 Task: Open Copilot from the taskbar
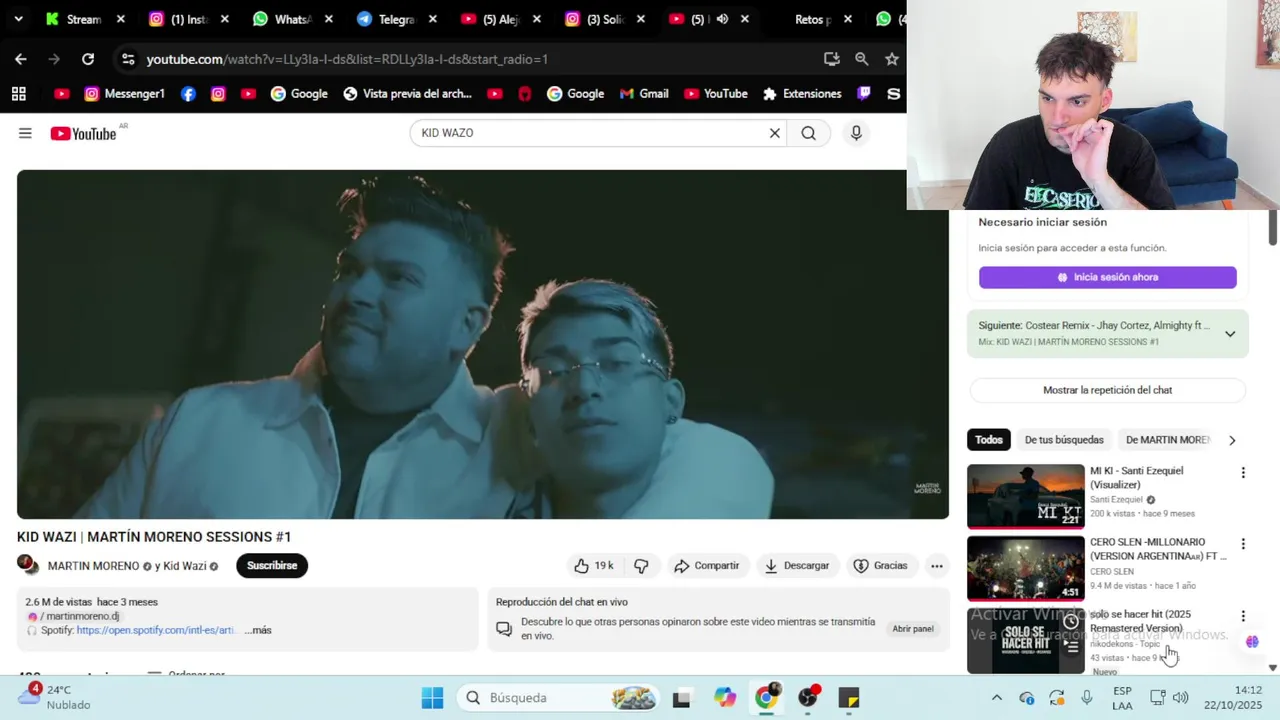tap(724, 698)
